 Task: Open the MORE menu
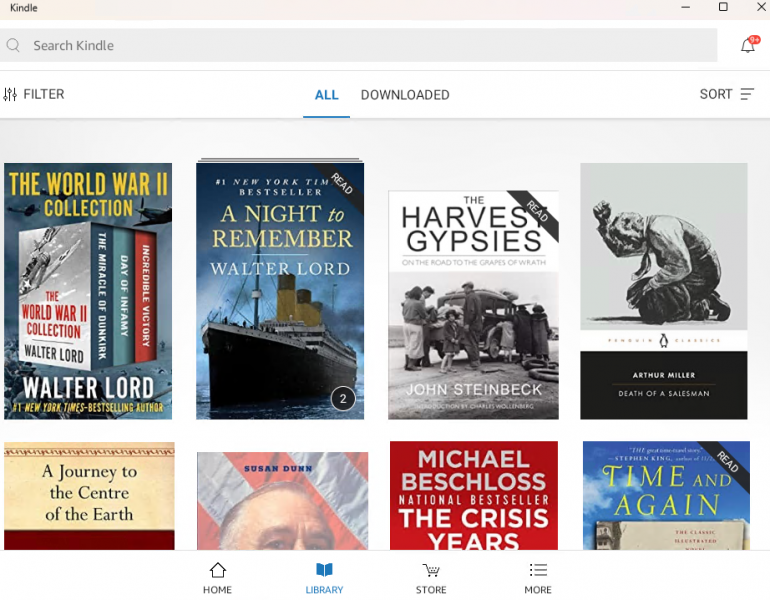point(538,578)
